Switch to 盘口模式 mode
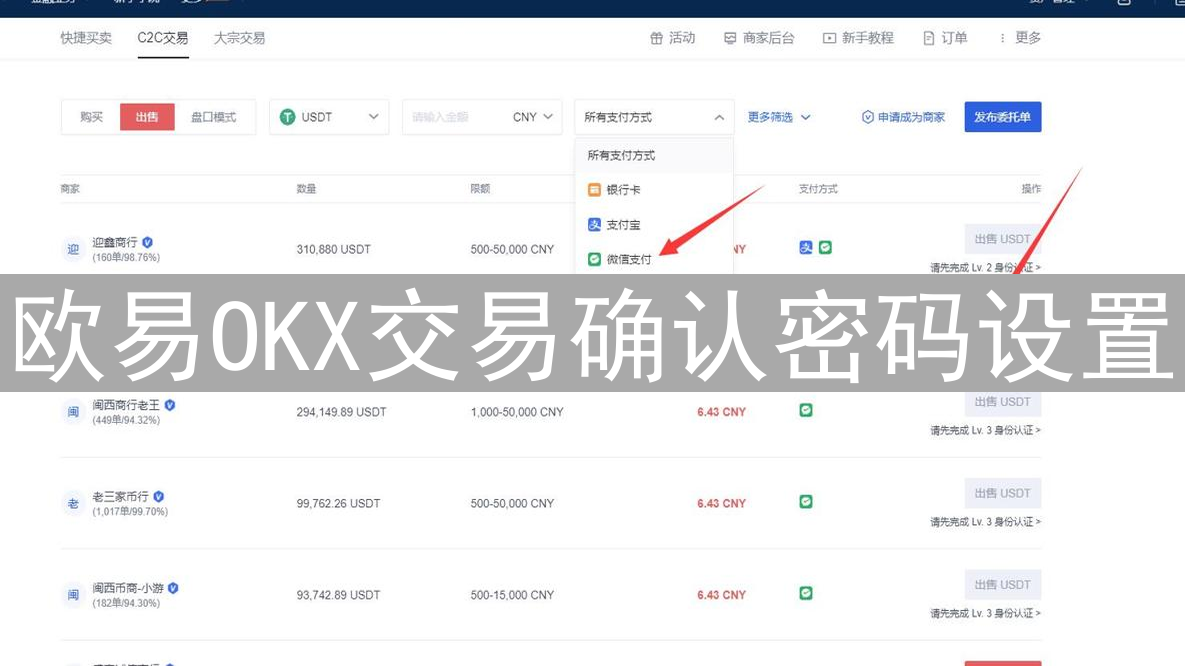 pos(213,117)
